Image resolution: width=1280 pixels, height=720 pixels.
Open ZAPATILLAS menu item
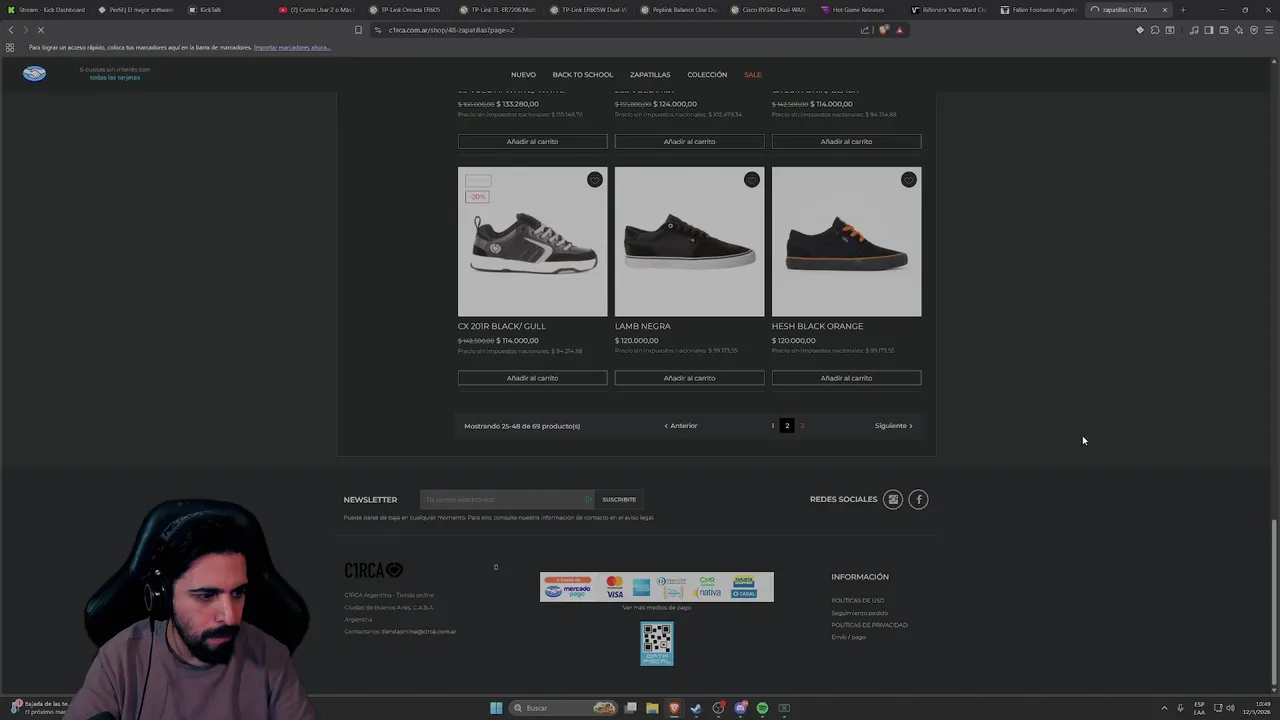(650, 75)
